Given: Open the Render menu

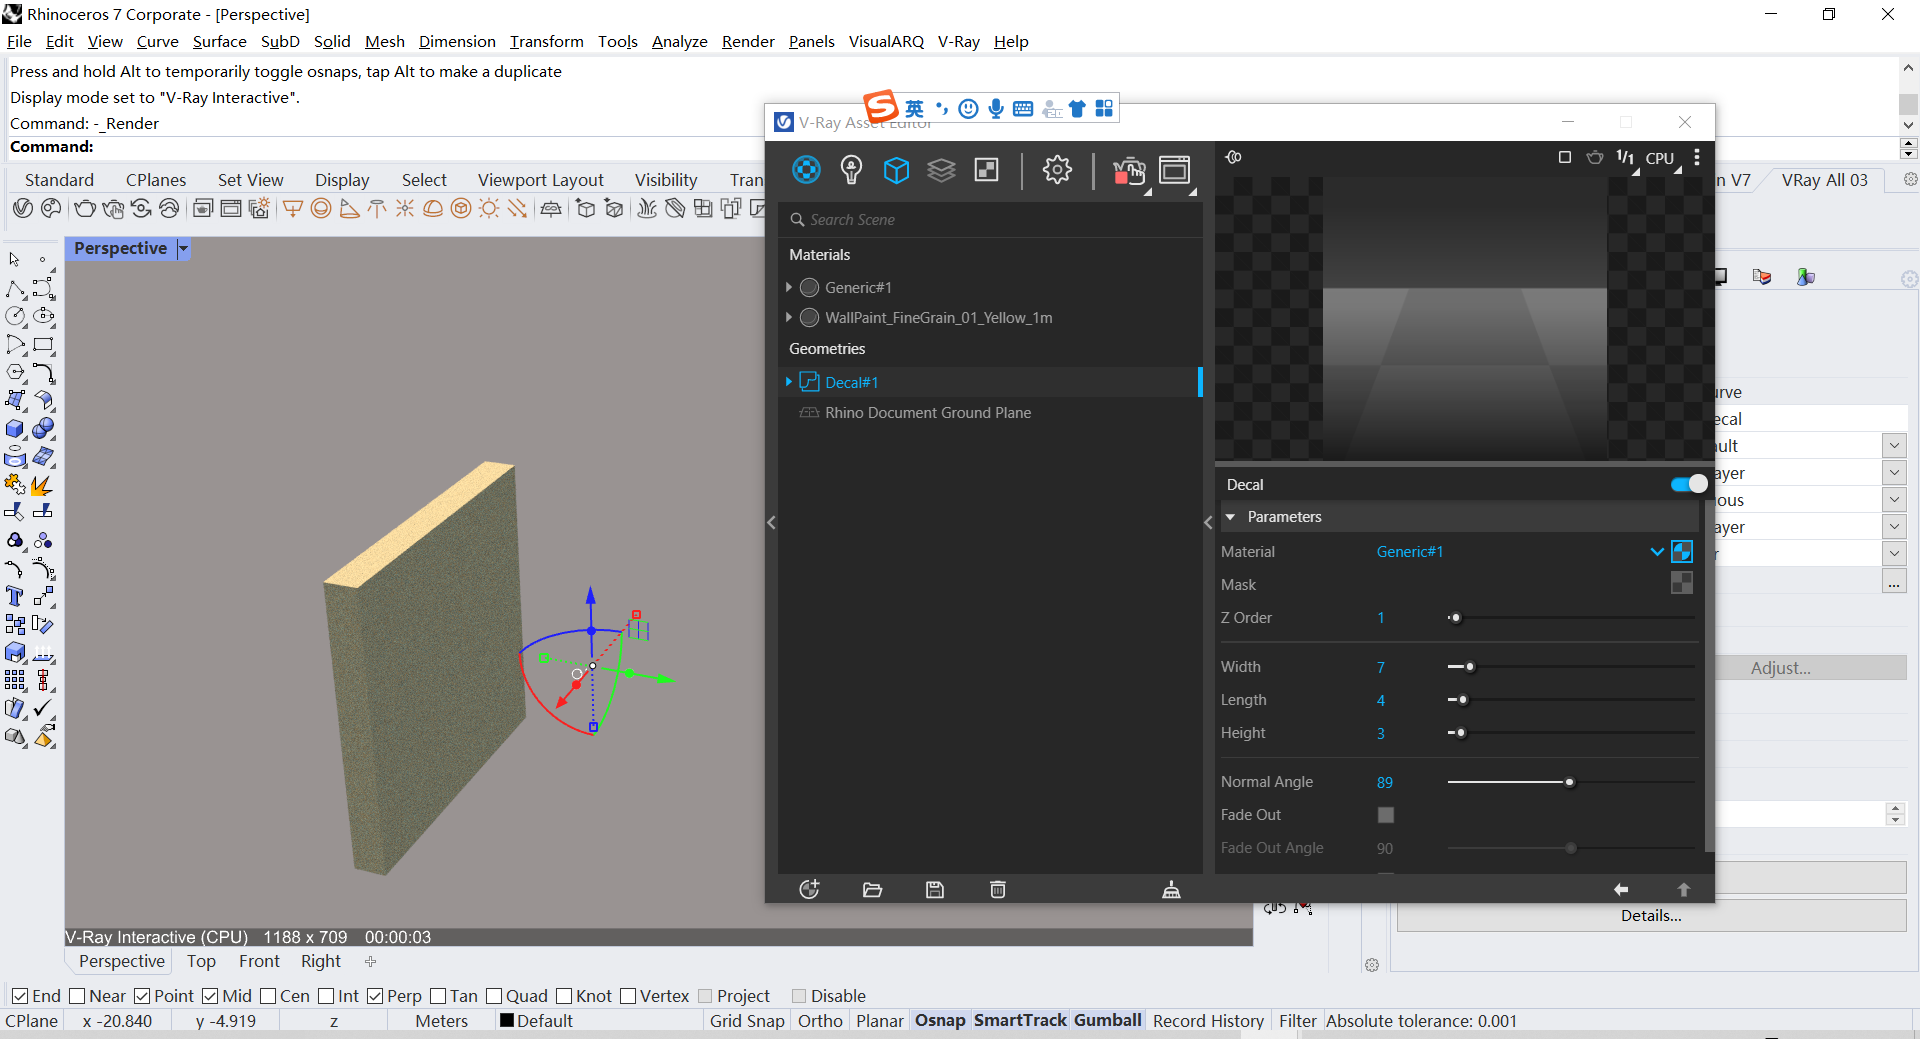Looking at the screenshot, I should coord(748,41).
